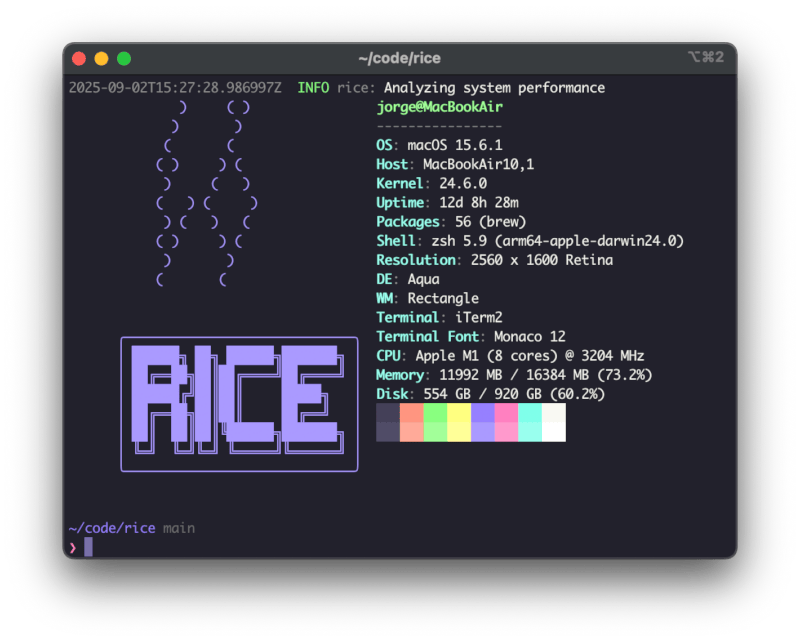The height and width of the screenshot is (642, 800).
Task: Click the pink prompt arrow symbol
Action: (72, 547)
